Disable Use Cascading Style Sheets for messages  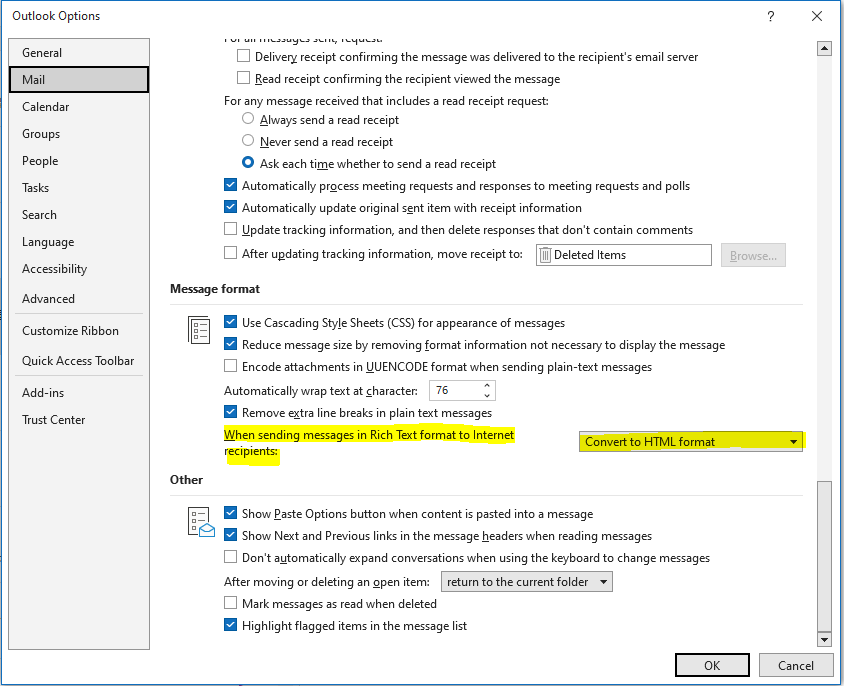pyautogui.click(x=230, y=323)
